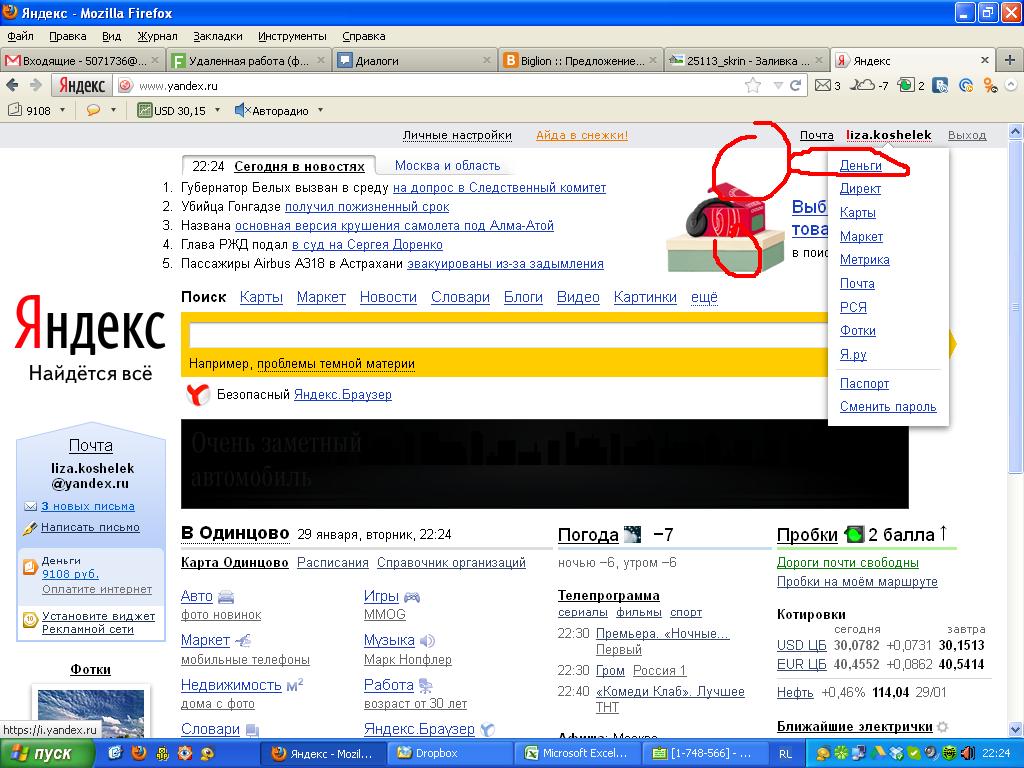The height and width of the screenshot is (768, 1024).
Task: Expand the ещё link for more services
Action: [x=704, y=297]
